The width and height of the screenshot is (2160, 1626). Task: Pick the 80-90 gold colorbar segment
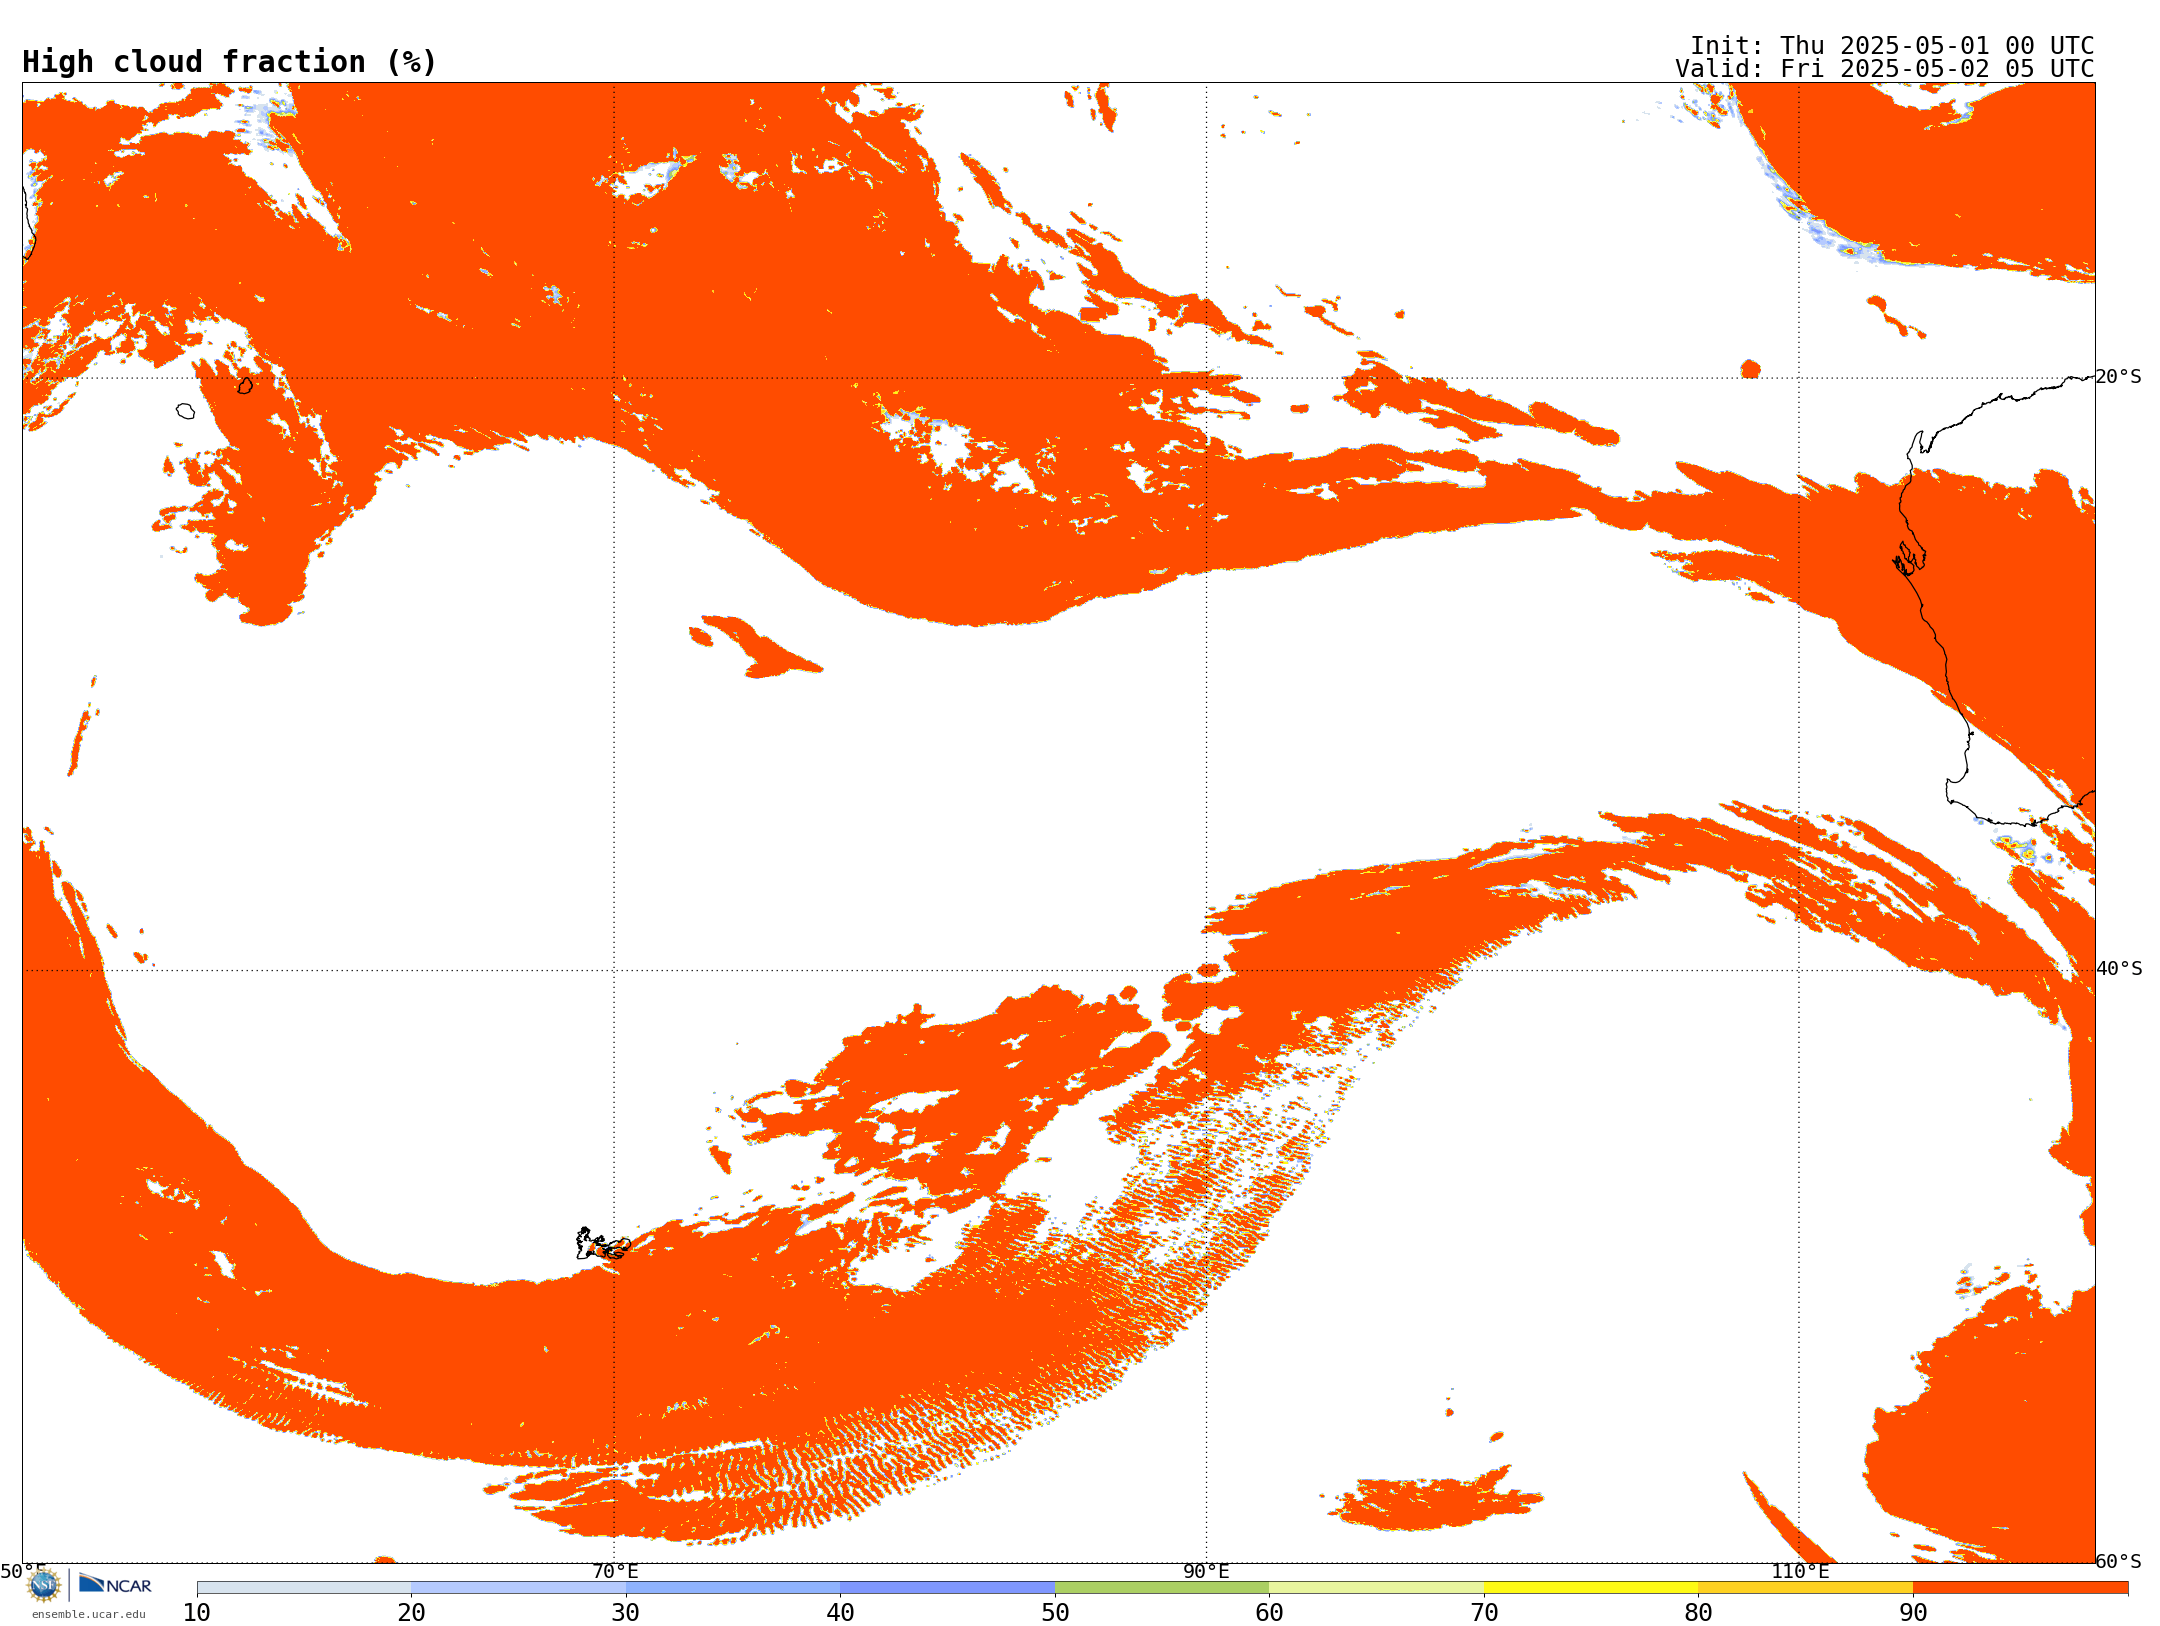click(1805, 1588)
